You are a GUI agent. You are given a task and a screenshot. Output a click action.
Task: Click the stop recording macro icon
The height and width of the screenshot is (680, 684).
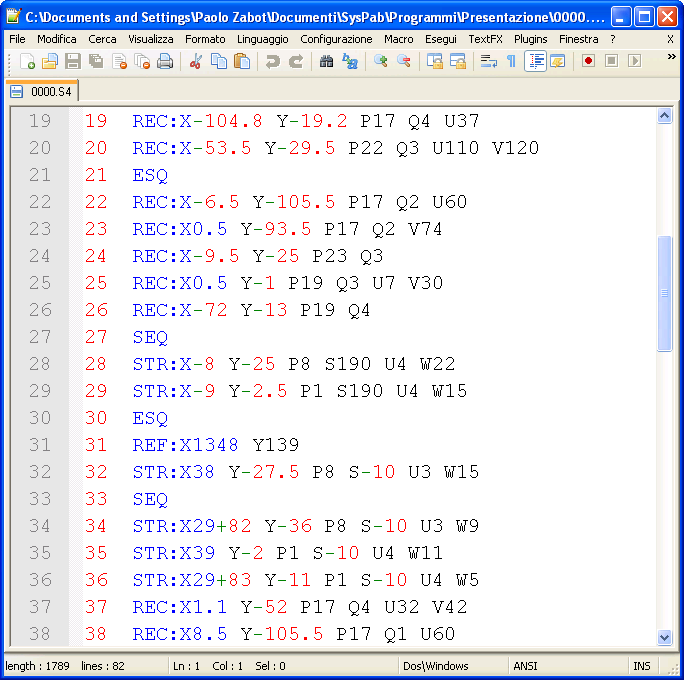click(x=612, y=61)
